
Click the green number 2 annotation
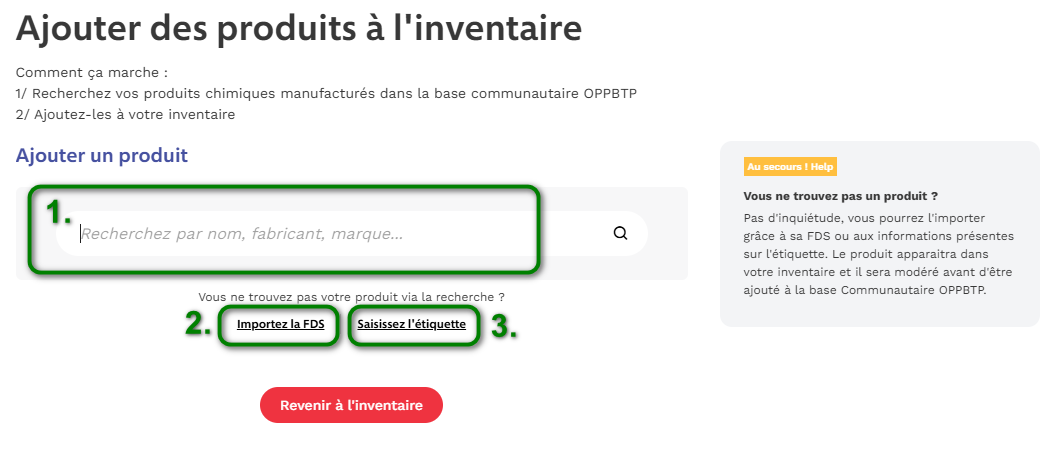tap(197, 326)
